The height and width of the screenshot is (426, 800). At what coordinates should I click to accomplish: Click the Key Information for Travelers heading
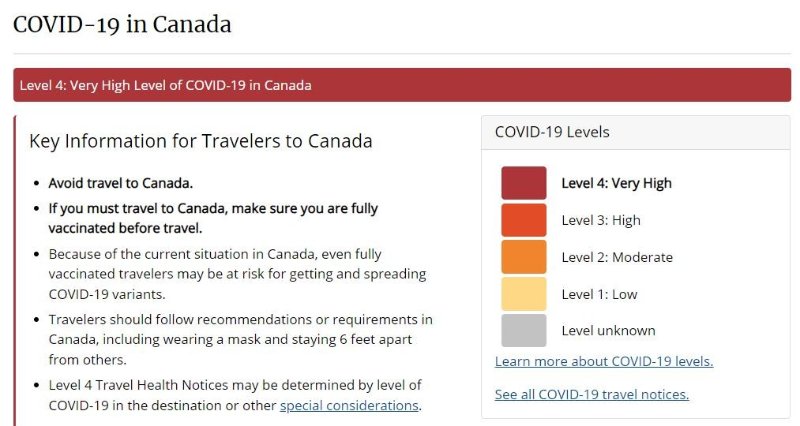[x=201, y=141]
